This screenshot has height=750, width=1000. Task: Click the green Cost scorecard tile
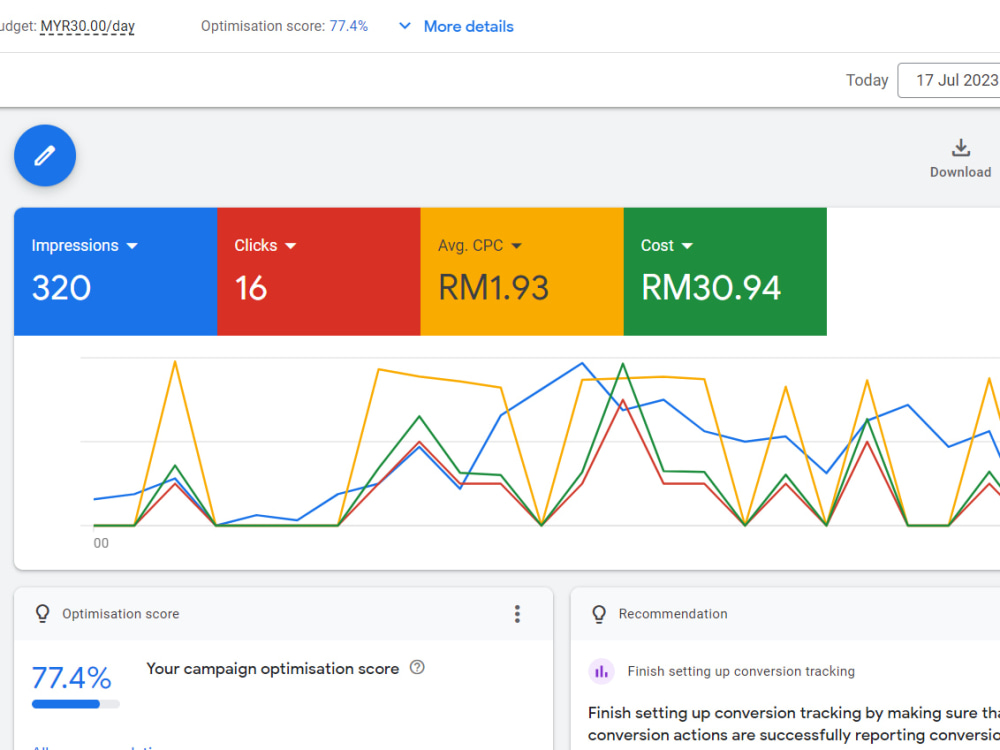coord(725,272)
